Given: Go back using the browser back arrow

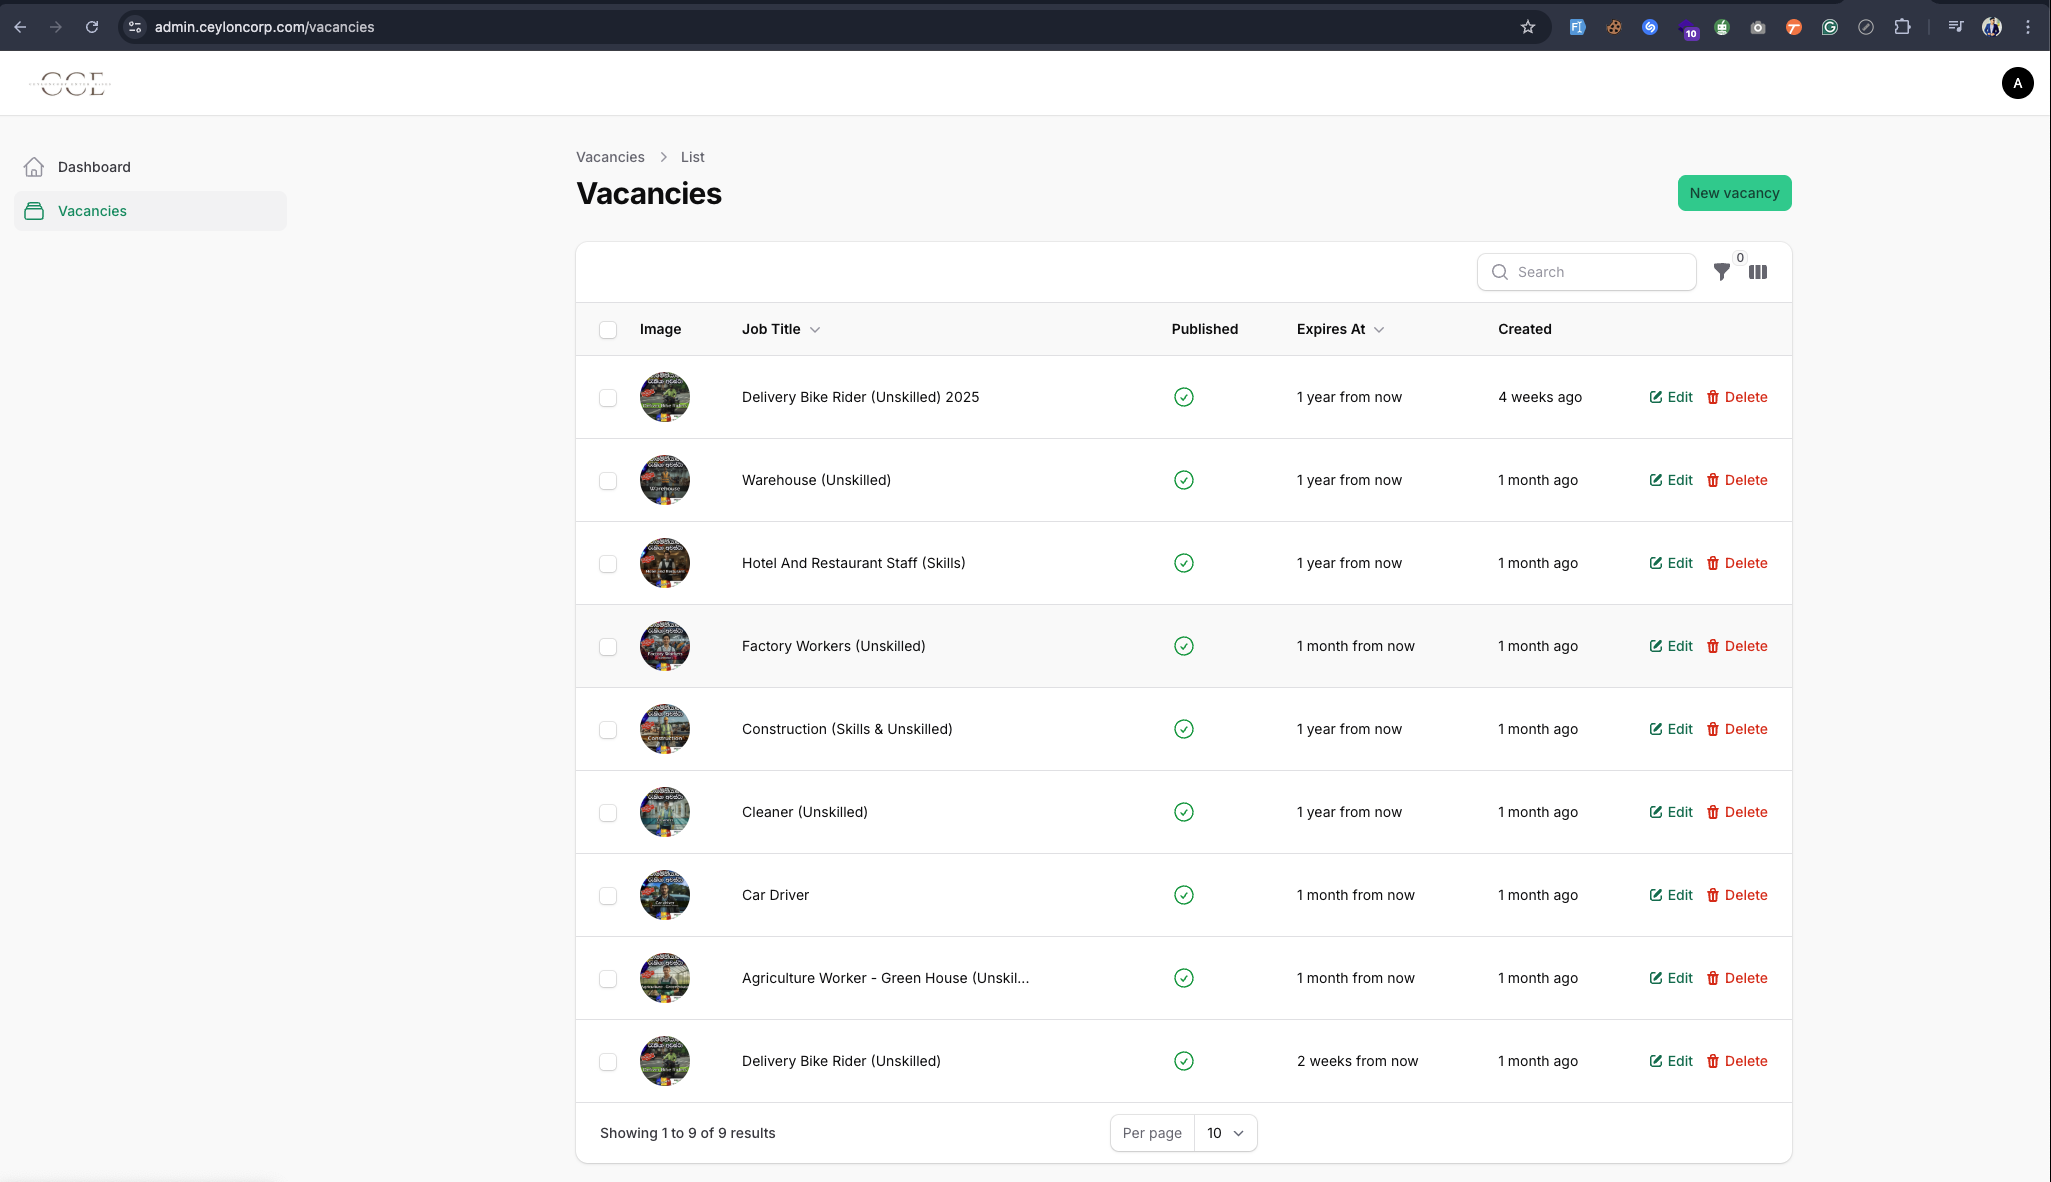Looking at the screenshot, I should [20, 27].
